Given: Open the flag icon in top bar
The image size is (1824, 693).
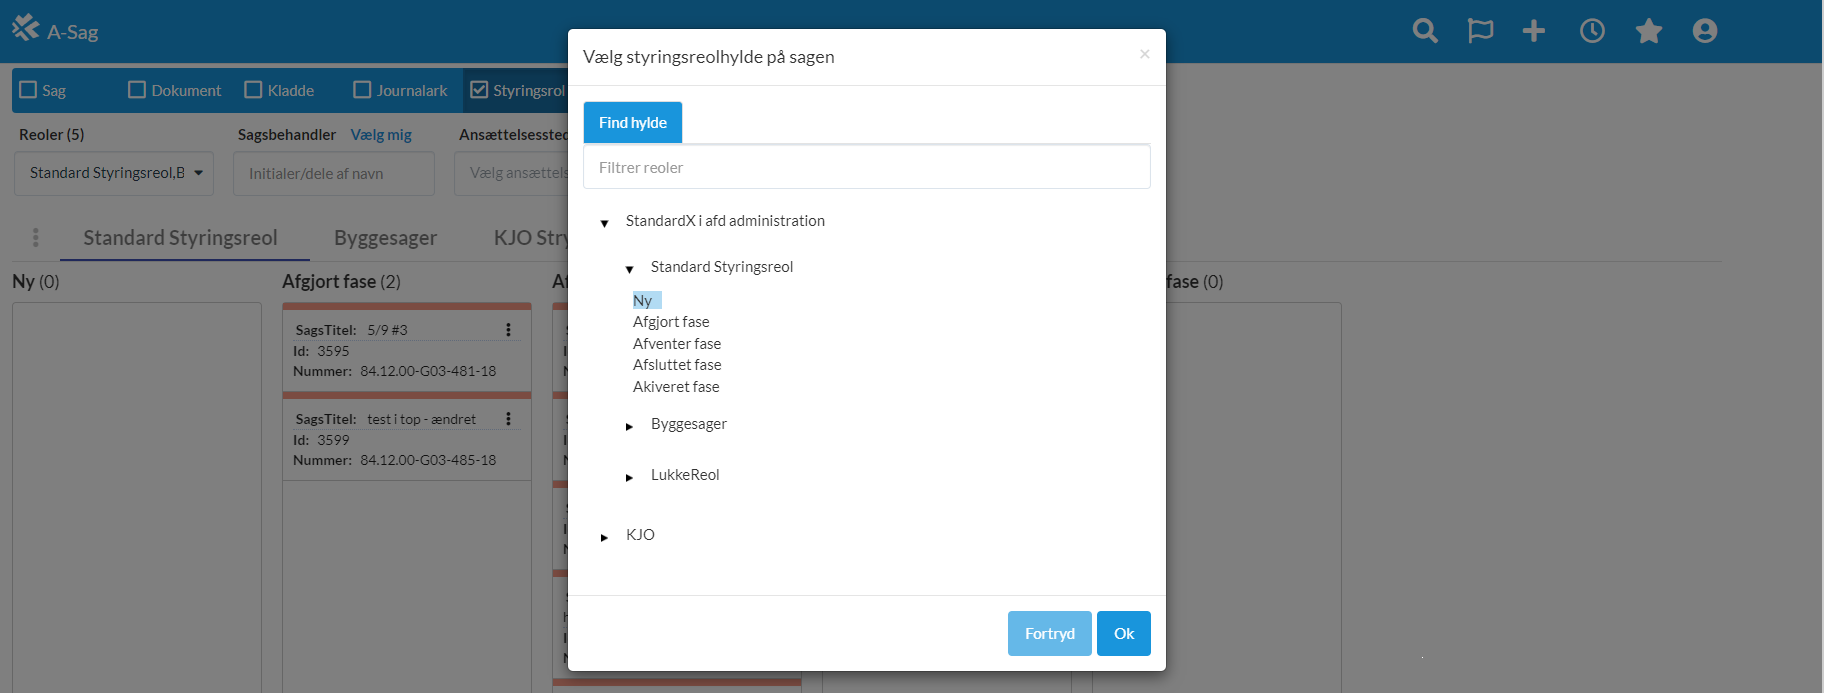Looking at the screenshot, I should 1480,31.
